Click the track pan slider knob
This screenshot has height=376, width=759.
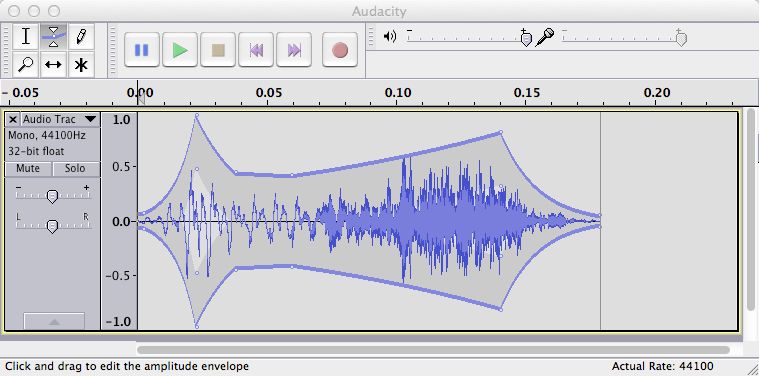point(52,226)
